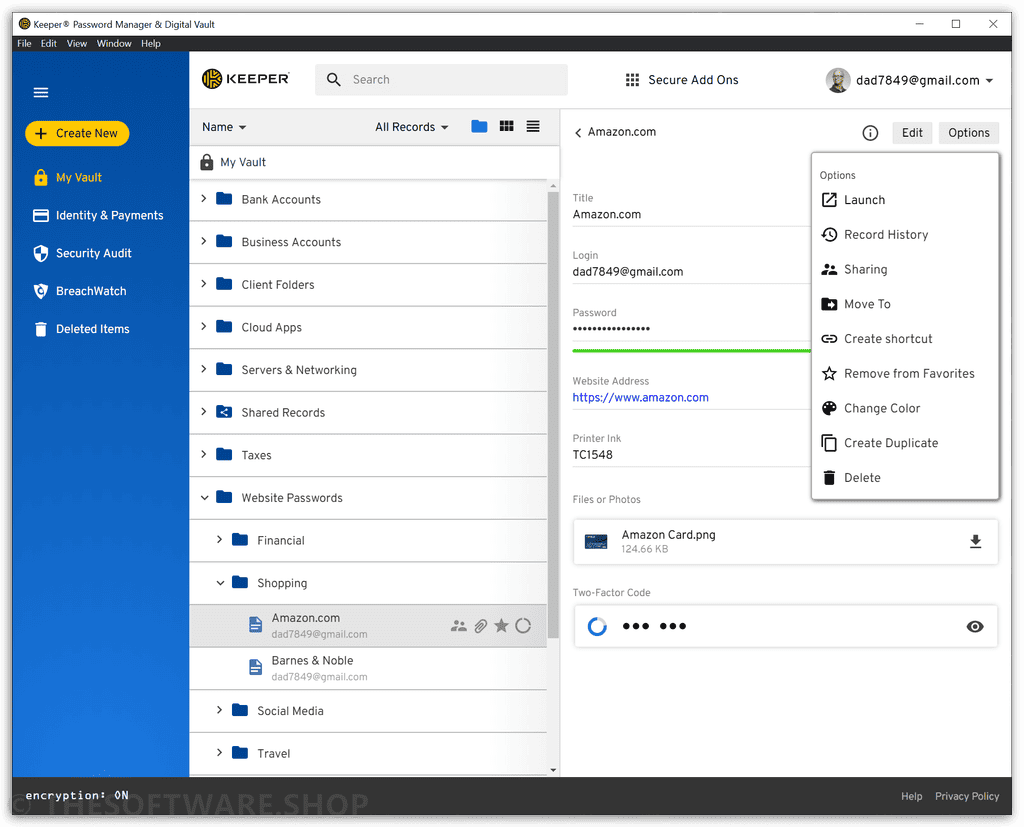Go to Identity & Payments
This screenshot has width=1024, height=827.
tap(98, 216)
